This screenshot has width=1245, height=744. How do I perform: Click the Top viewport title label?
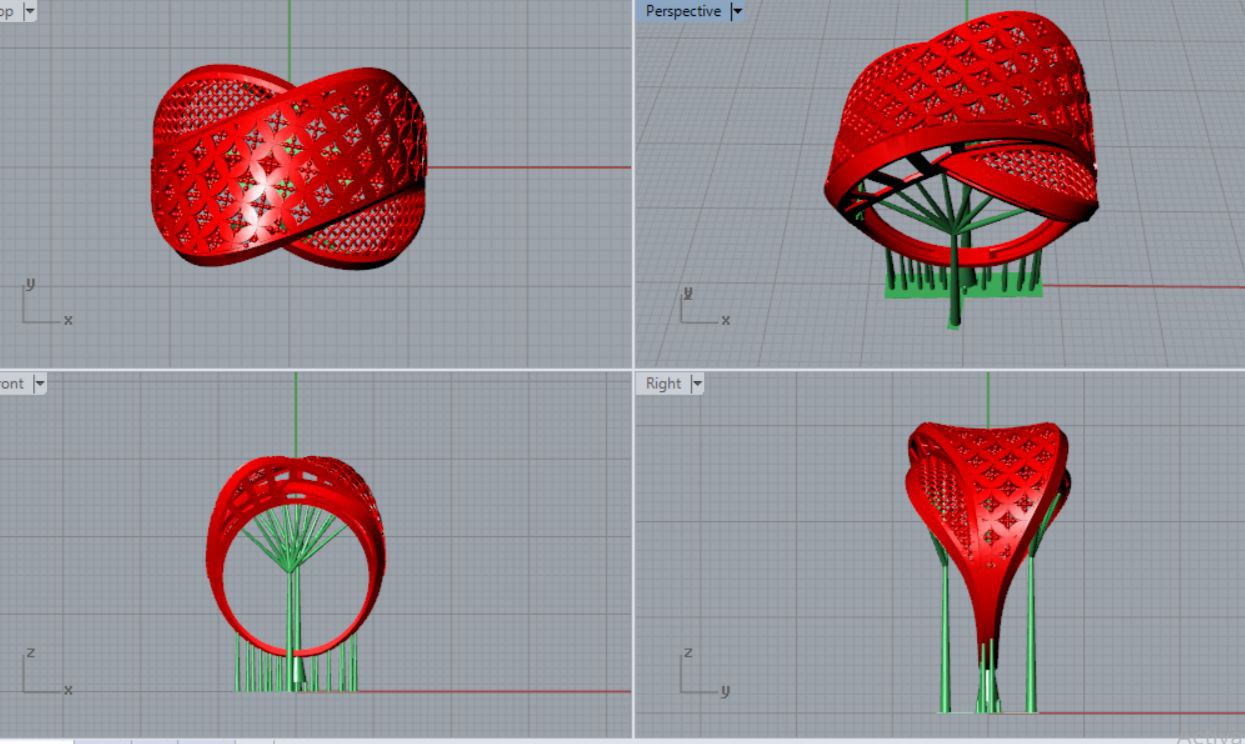6,11
